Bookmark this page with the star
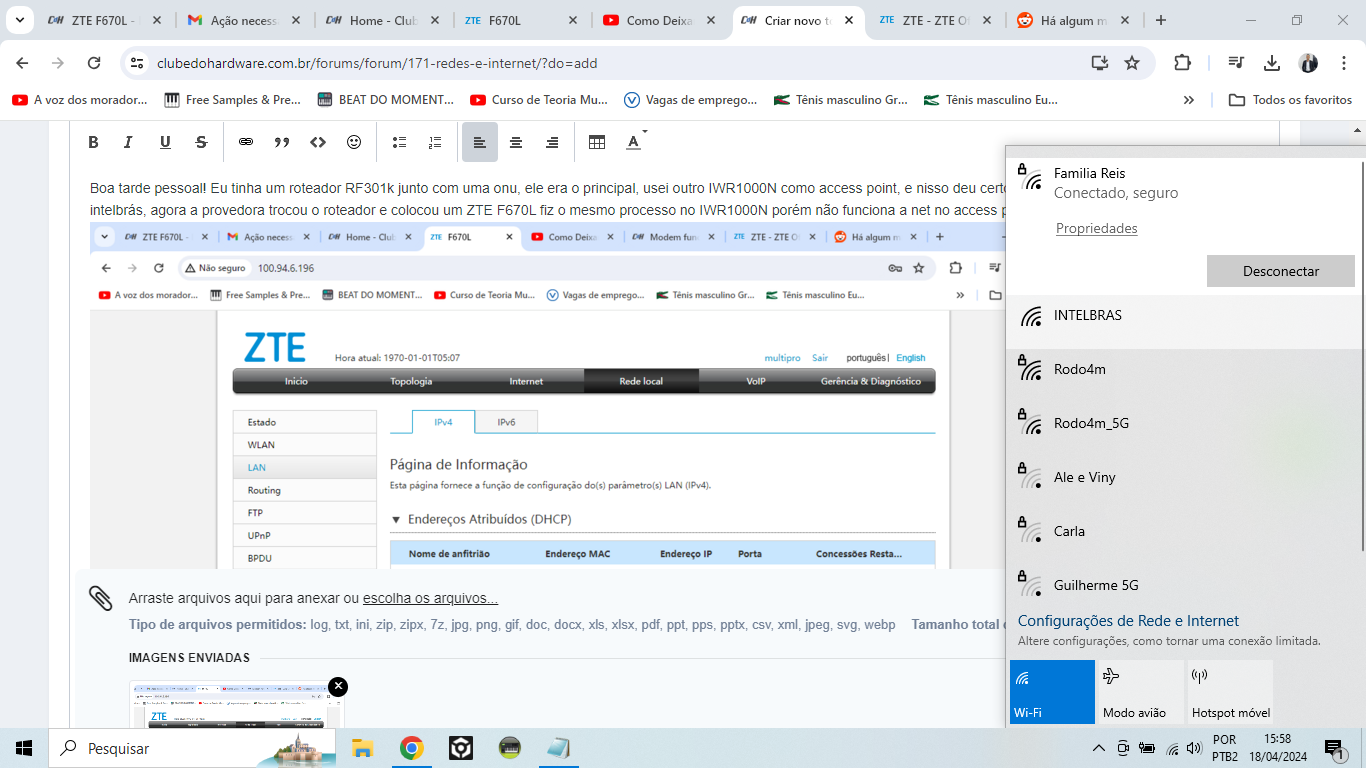The height and width of the screenshot is (768, 1366). pos(1132,63)
